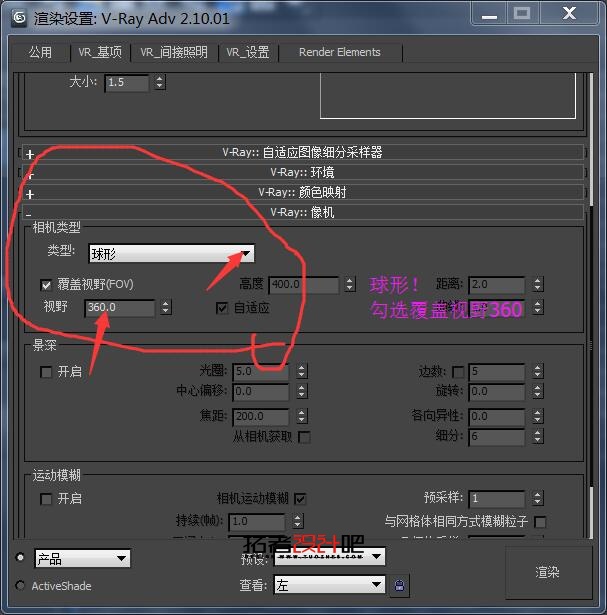Click the 旋转 value field
The height and width of the screenshot is (615, 607).
click(496, 392)
